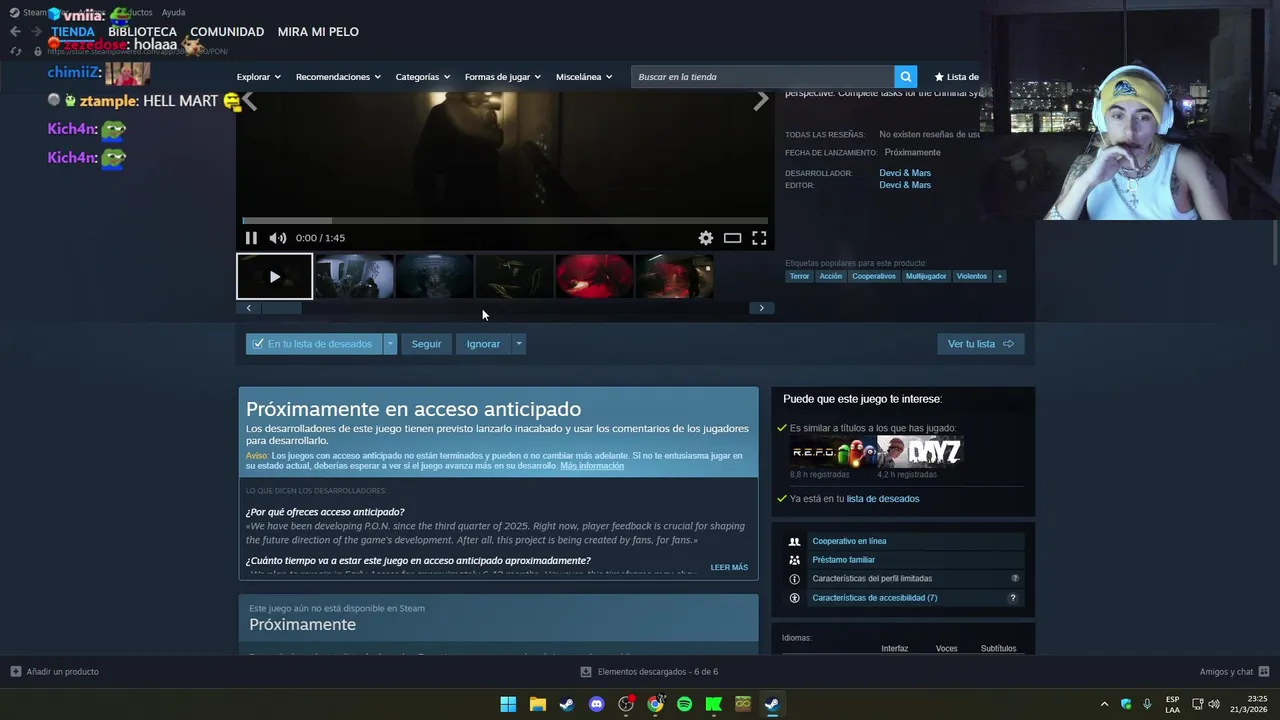The width and height of the screenshot is (1280, 720).
Task: Click the plus button to add a tag
Action: point(999,276)
